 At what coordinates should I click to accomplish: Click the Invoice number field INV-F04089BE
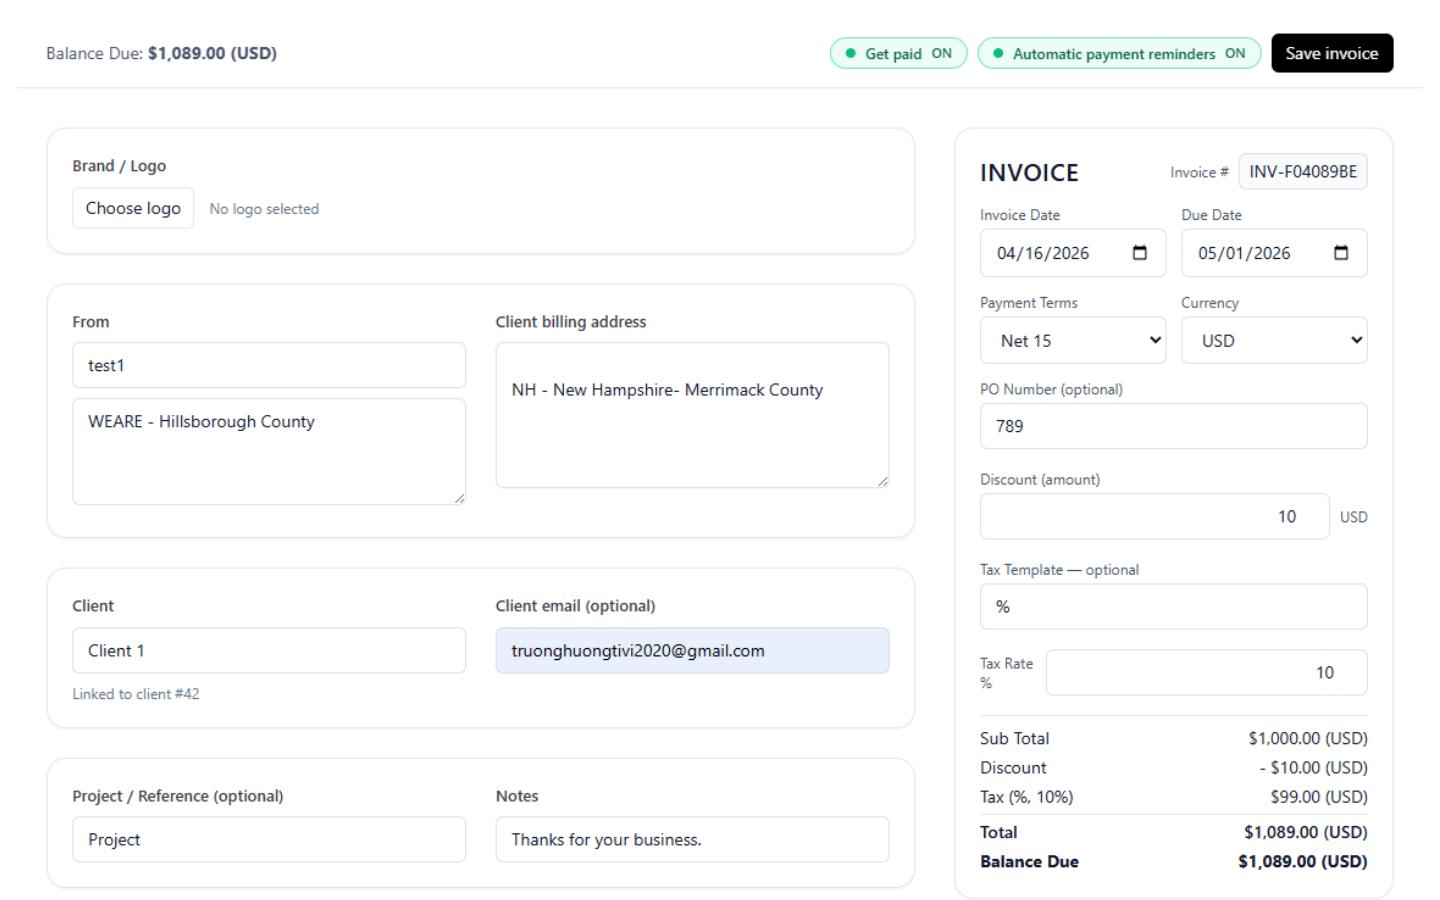click(1303, 171)
